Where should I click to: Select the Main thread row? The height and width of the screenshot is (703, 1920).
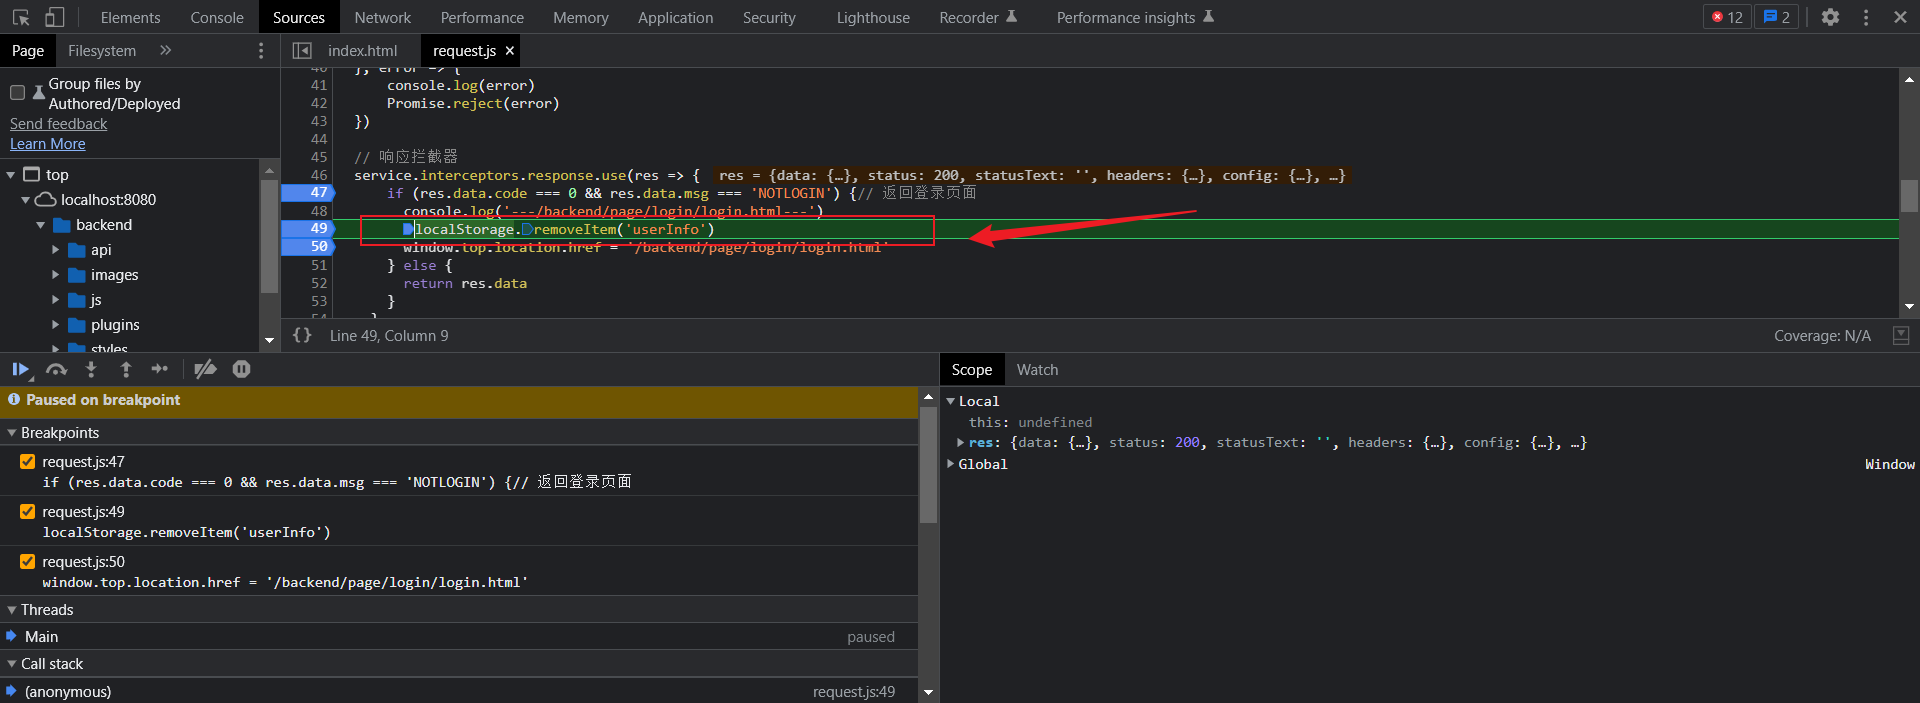point(459,637)
